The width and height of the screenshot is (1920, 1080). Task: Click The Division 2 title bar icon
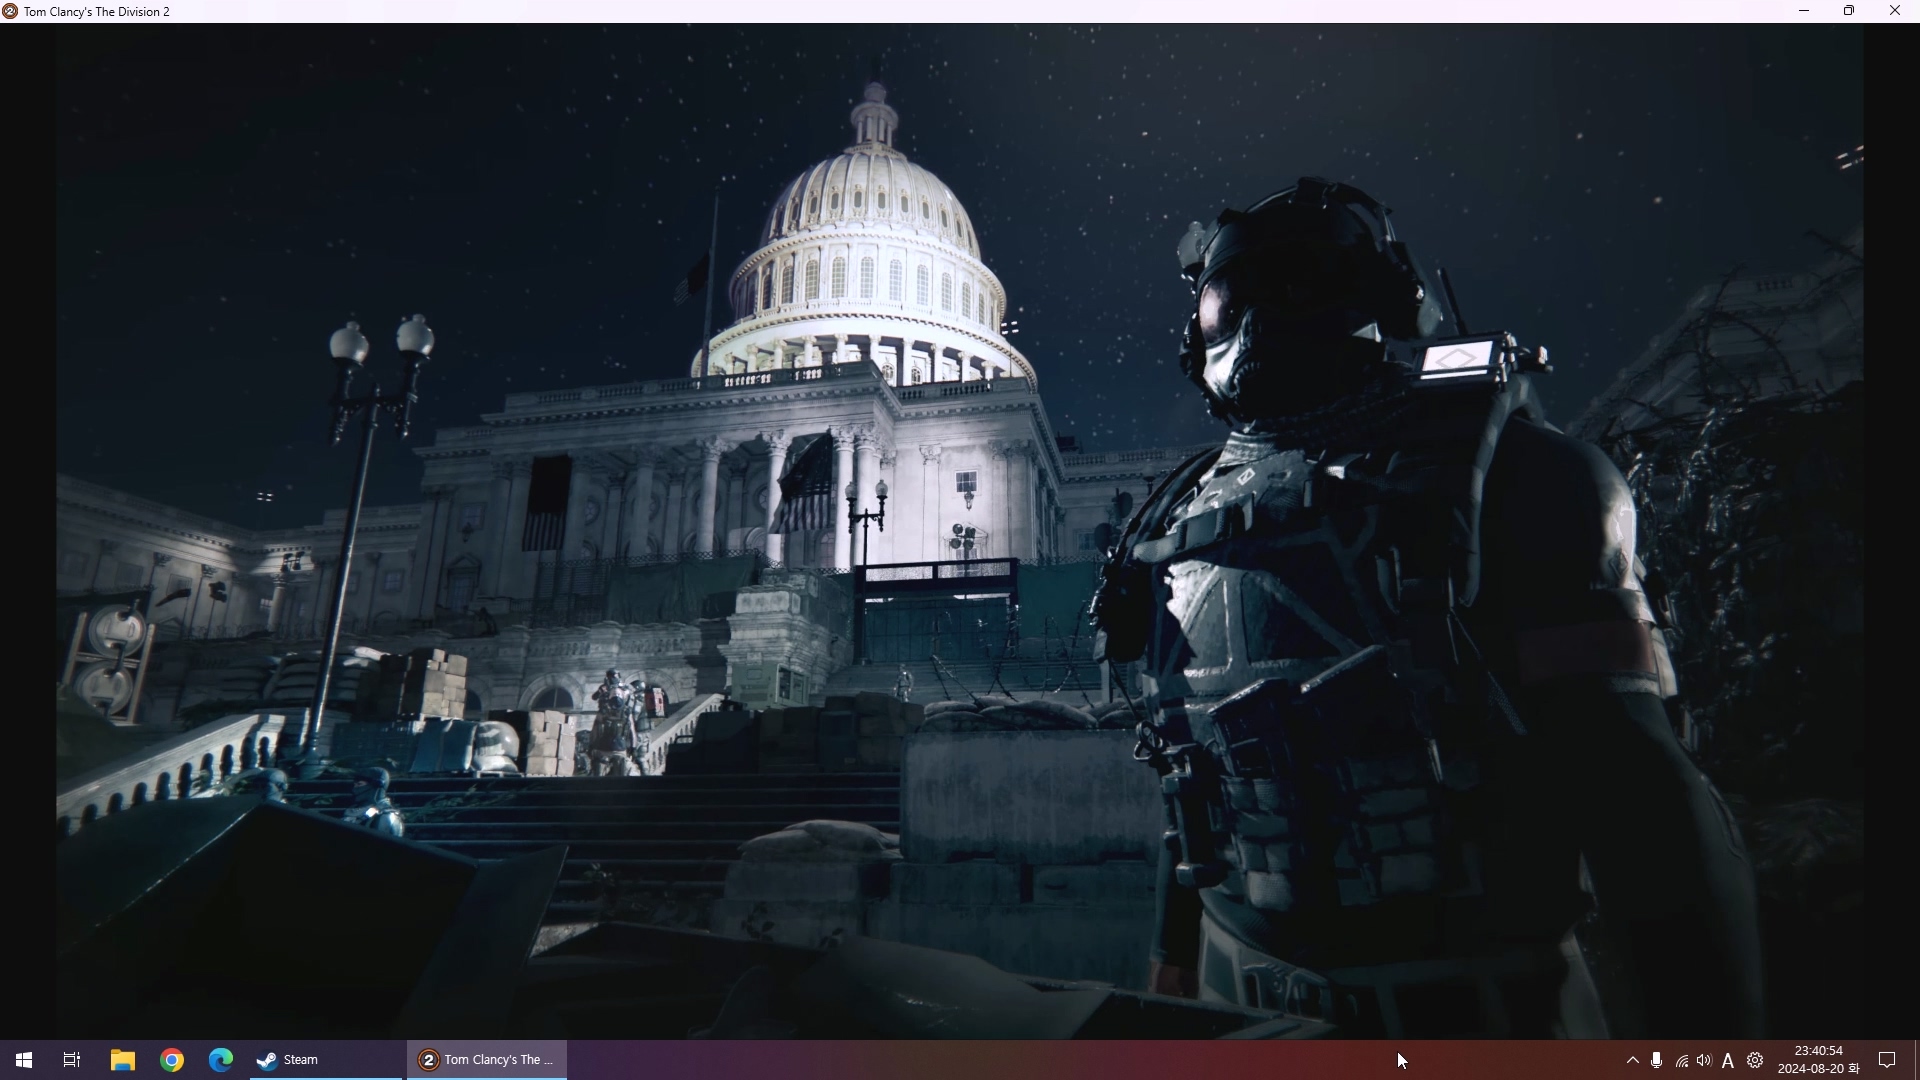point(10,11)
